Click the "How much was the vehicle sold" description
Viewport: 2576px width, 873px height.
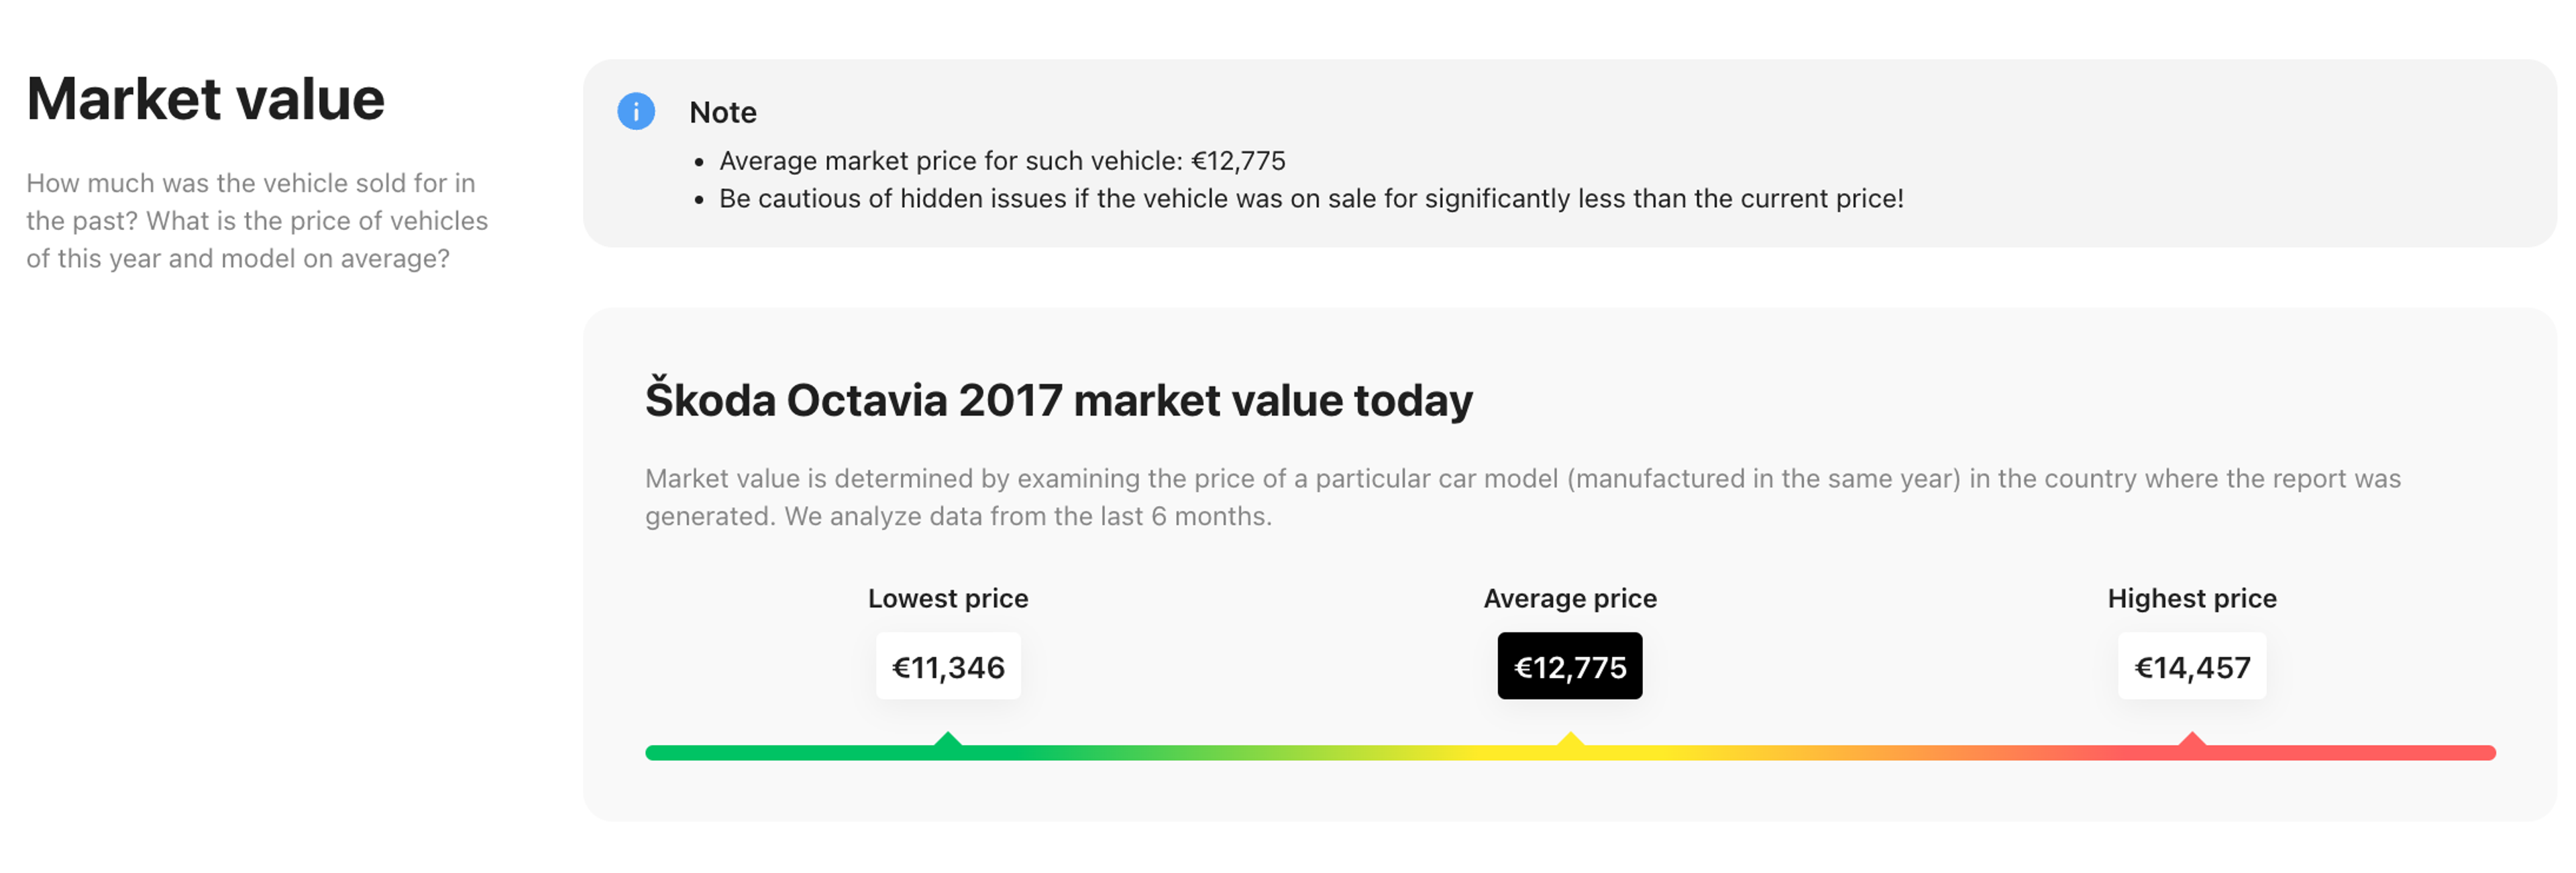257,221
